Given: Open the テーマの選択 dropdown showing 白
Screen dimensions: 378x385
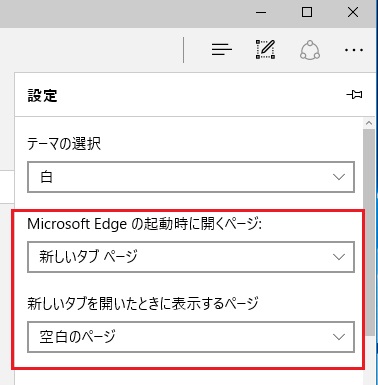Looking at the screenshot, I should tap(191, 177).
